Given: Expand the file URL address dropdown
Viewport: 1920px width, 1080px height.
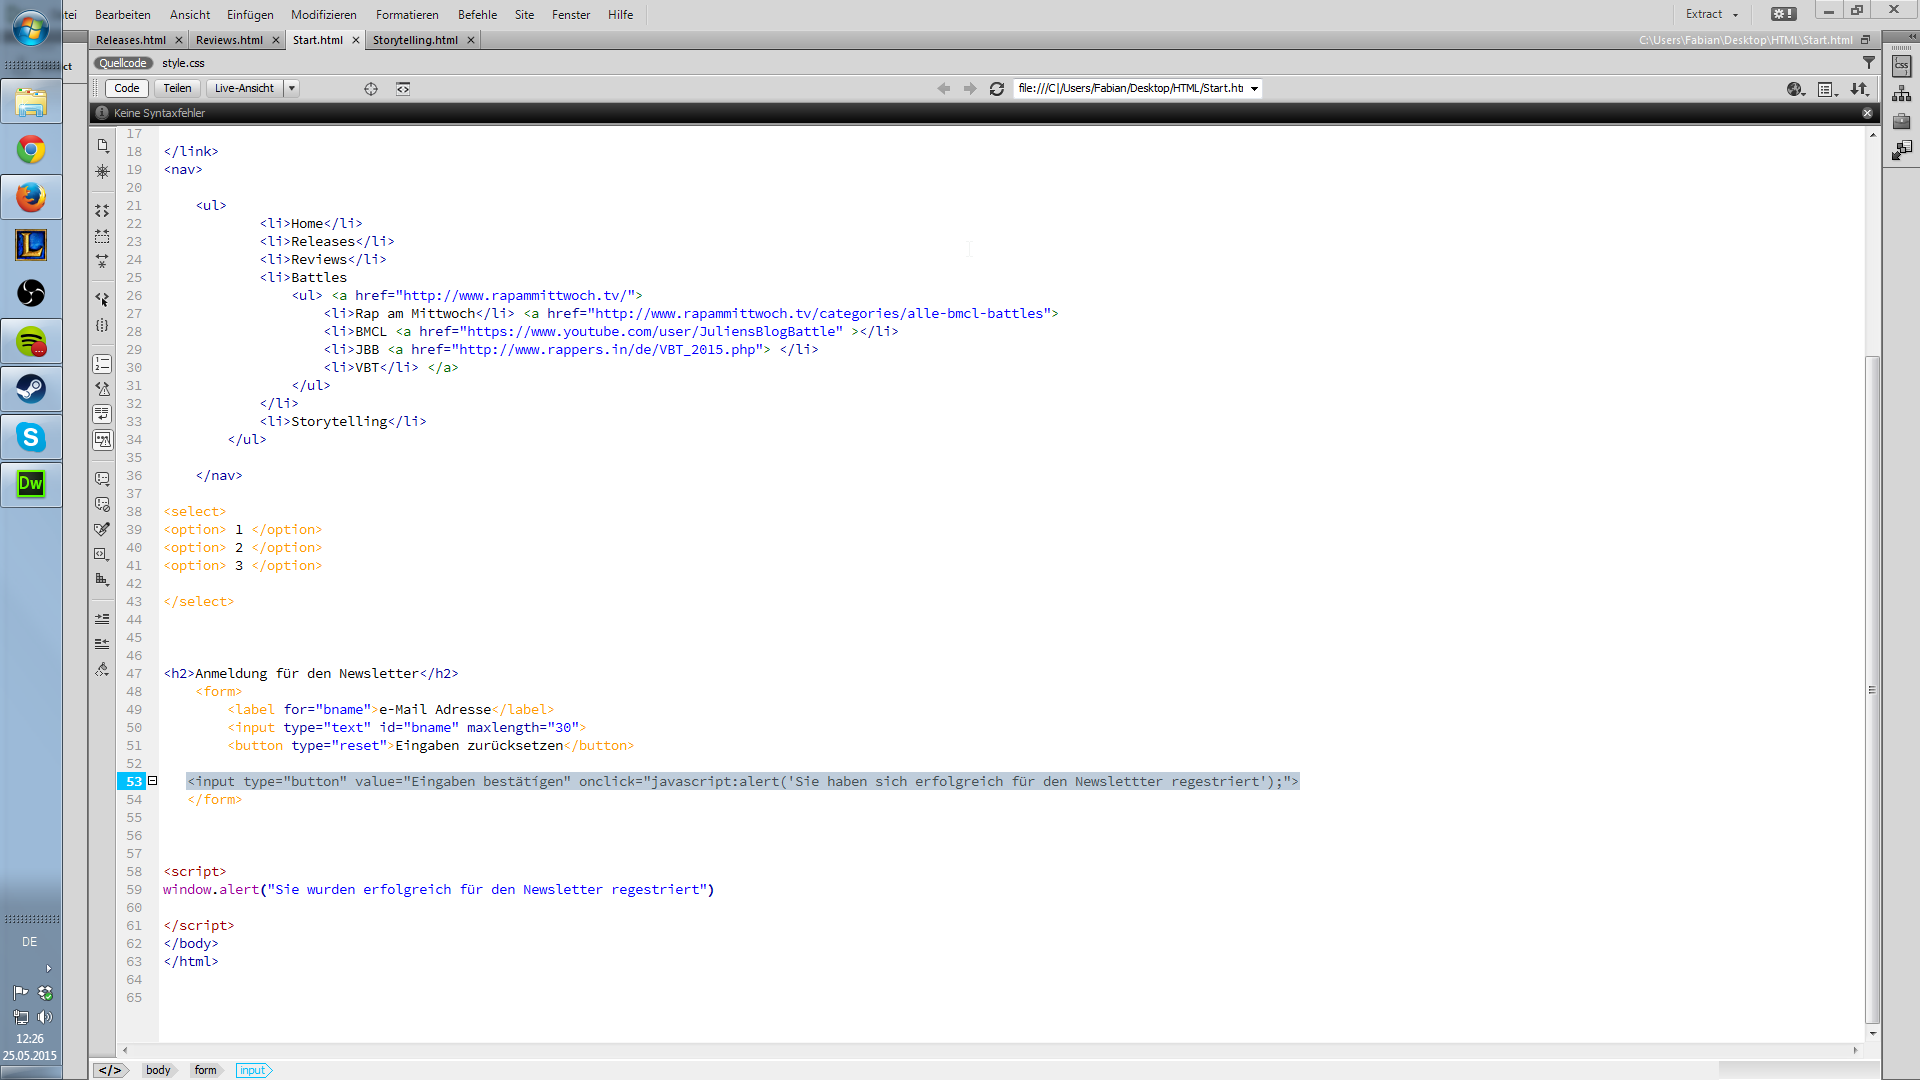Looking at the screenshot, I should [1254, 89].
